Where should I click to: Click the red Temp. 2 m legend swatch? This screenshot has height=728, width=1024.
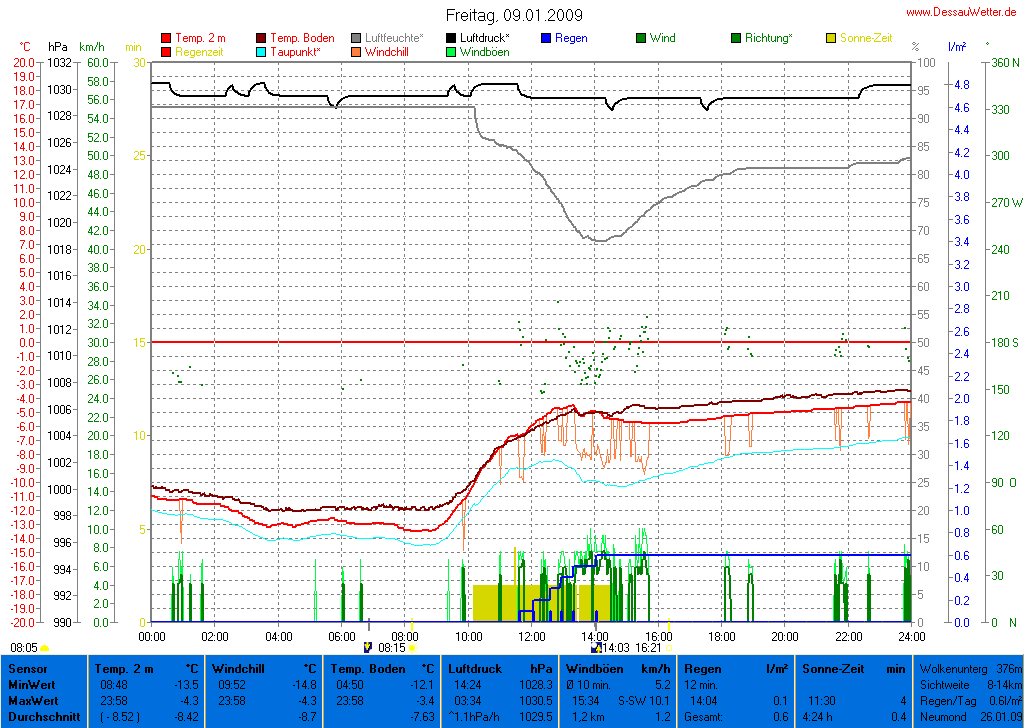click(166, 38)
